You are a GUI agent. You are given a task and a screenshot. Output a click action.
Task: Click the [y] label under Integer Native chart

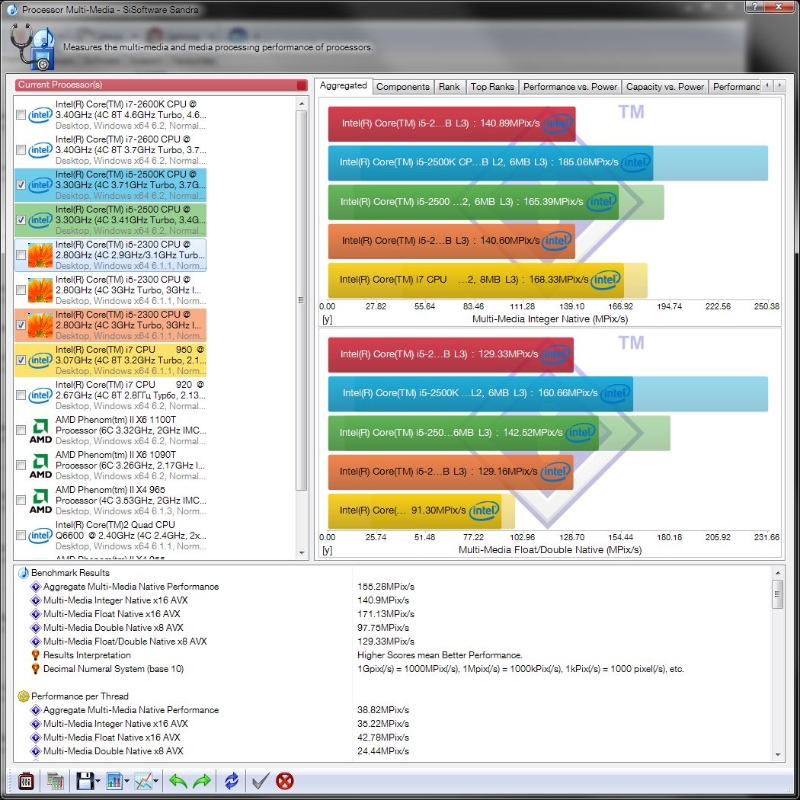[x=328, y=320]
